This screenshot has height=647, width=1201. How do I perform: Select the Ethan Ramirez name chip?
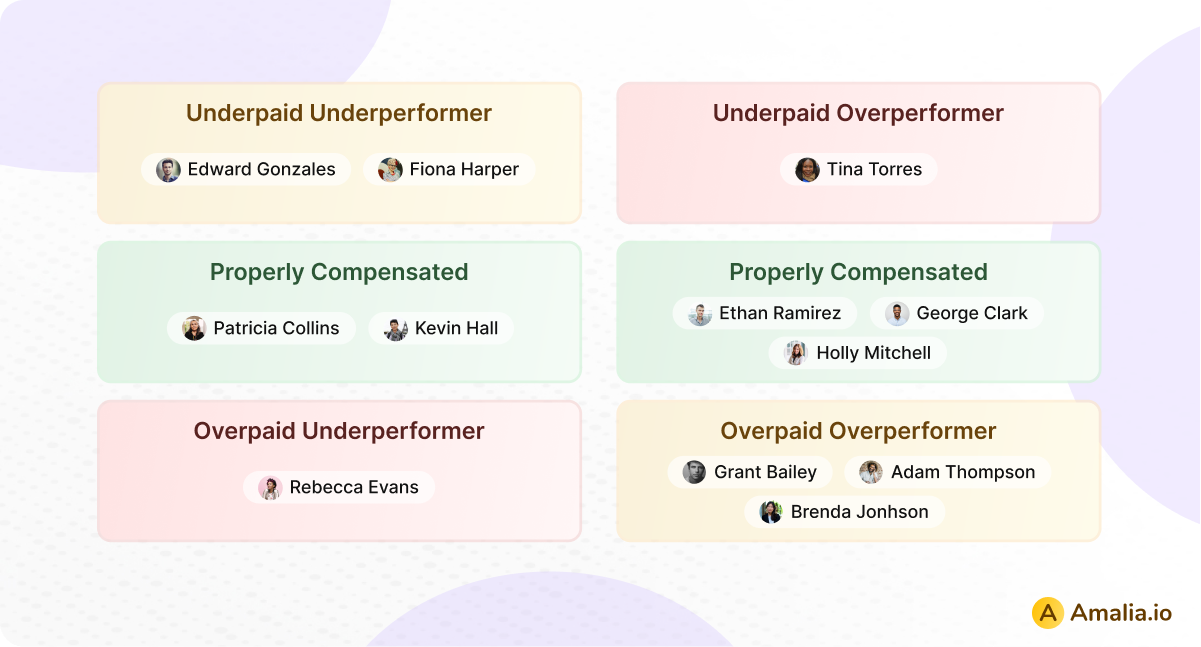pos(765,313)
